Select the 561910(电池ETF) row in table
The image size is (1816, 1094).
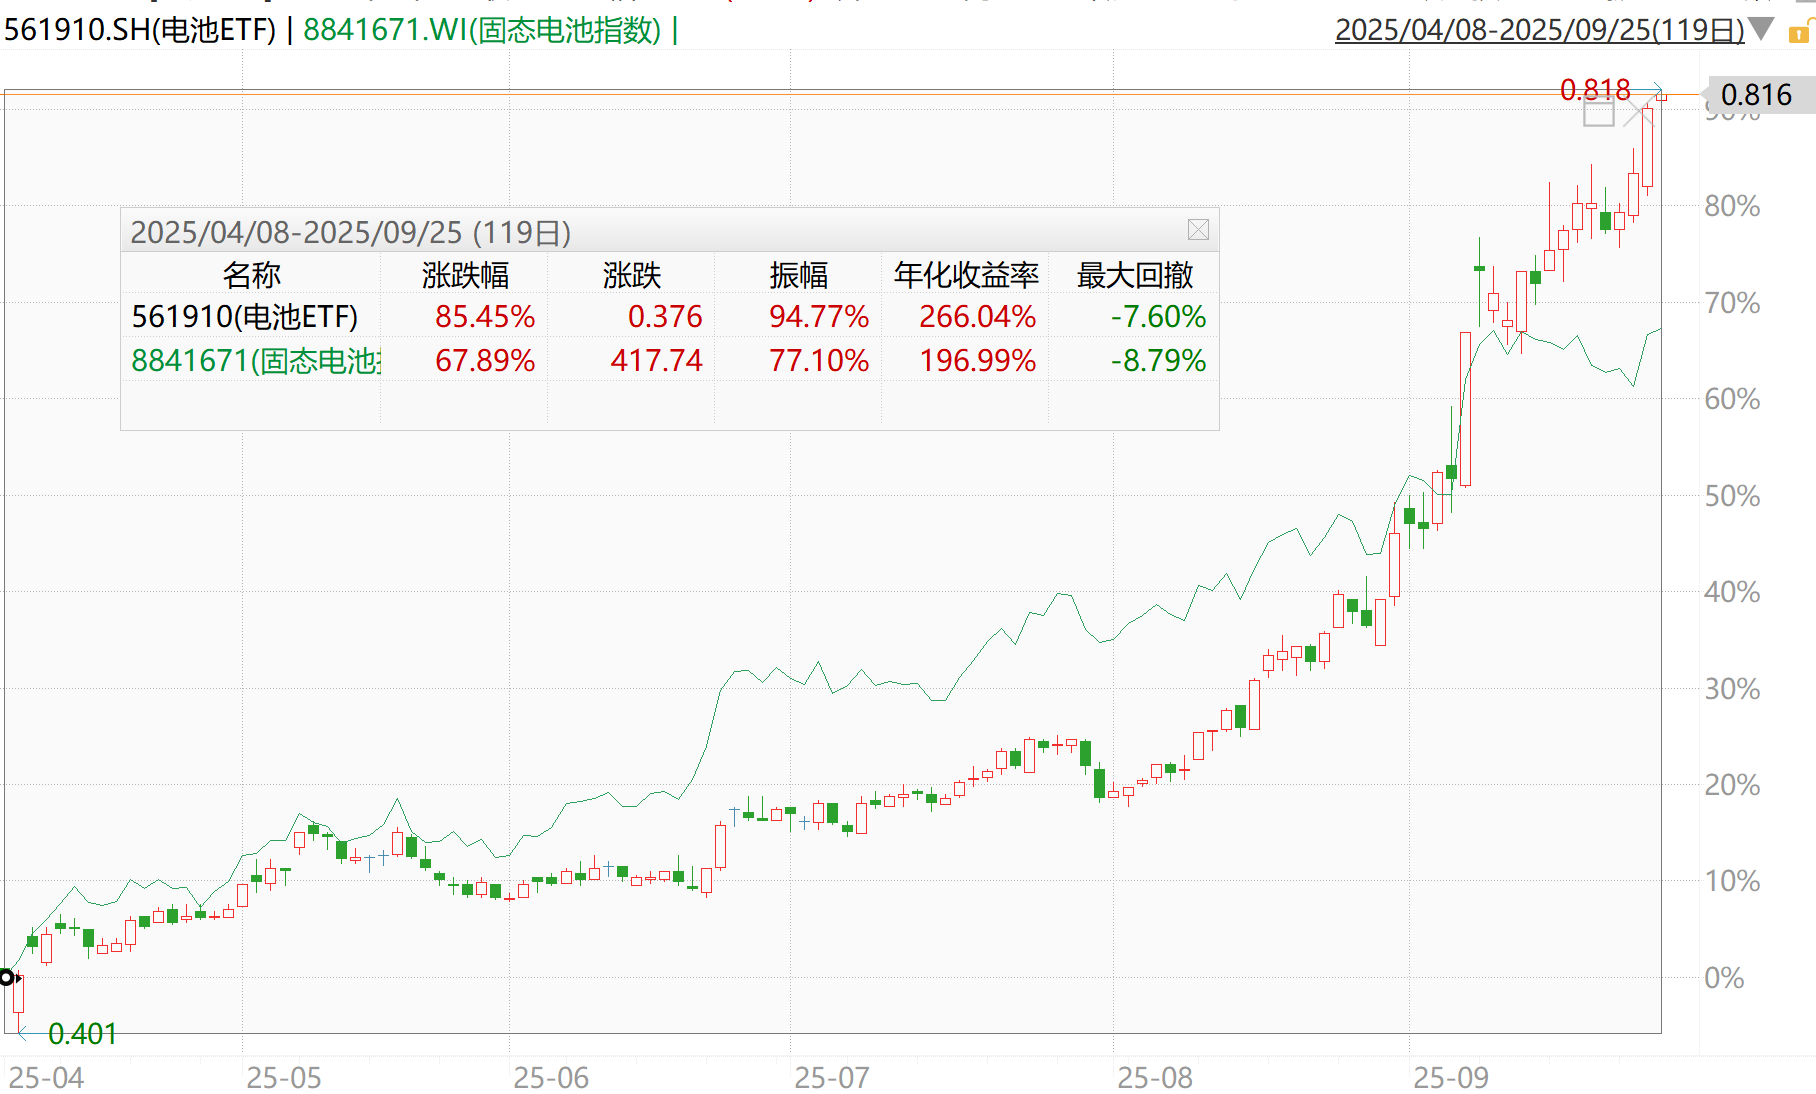245,317
